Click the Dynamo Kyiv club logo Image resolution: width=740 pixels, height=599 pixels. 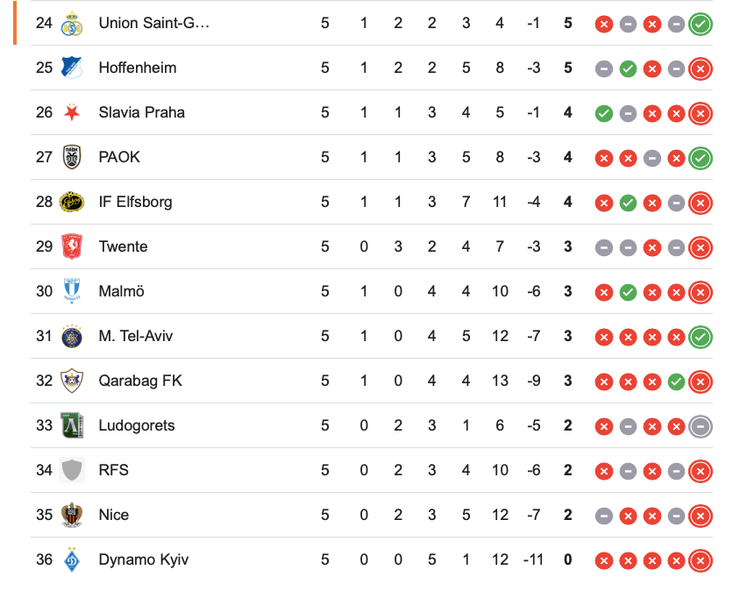[72, 559]
